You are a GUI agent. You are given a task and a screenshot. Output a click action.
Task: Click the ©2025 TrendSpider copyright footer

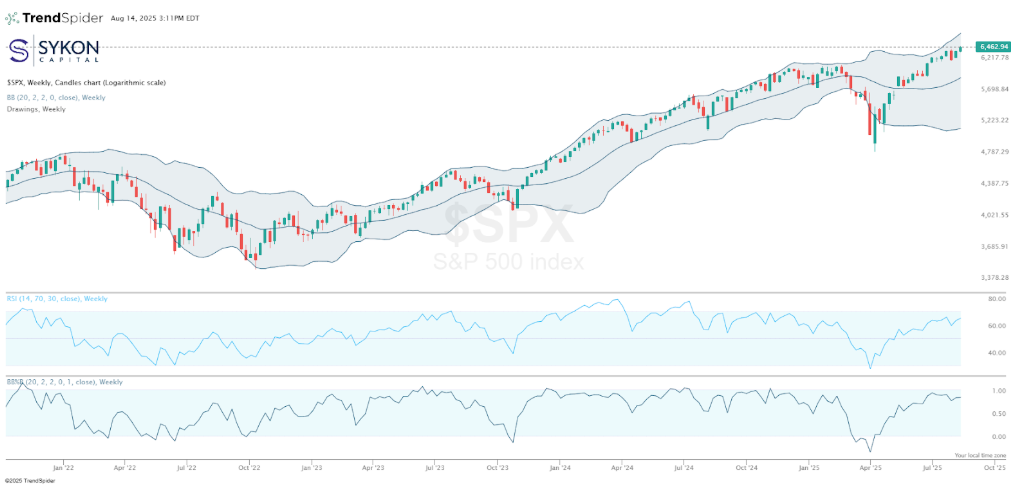(30, 481)
